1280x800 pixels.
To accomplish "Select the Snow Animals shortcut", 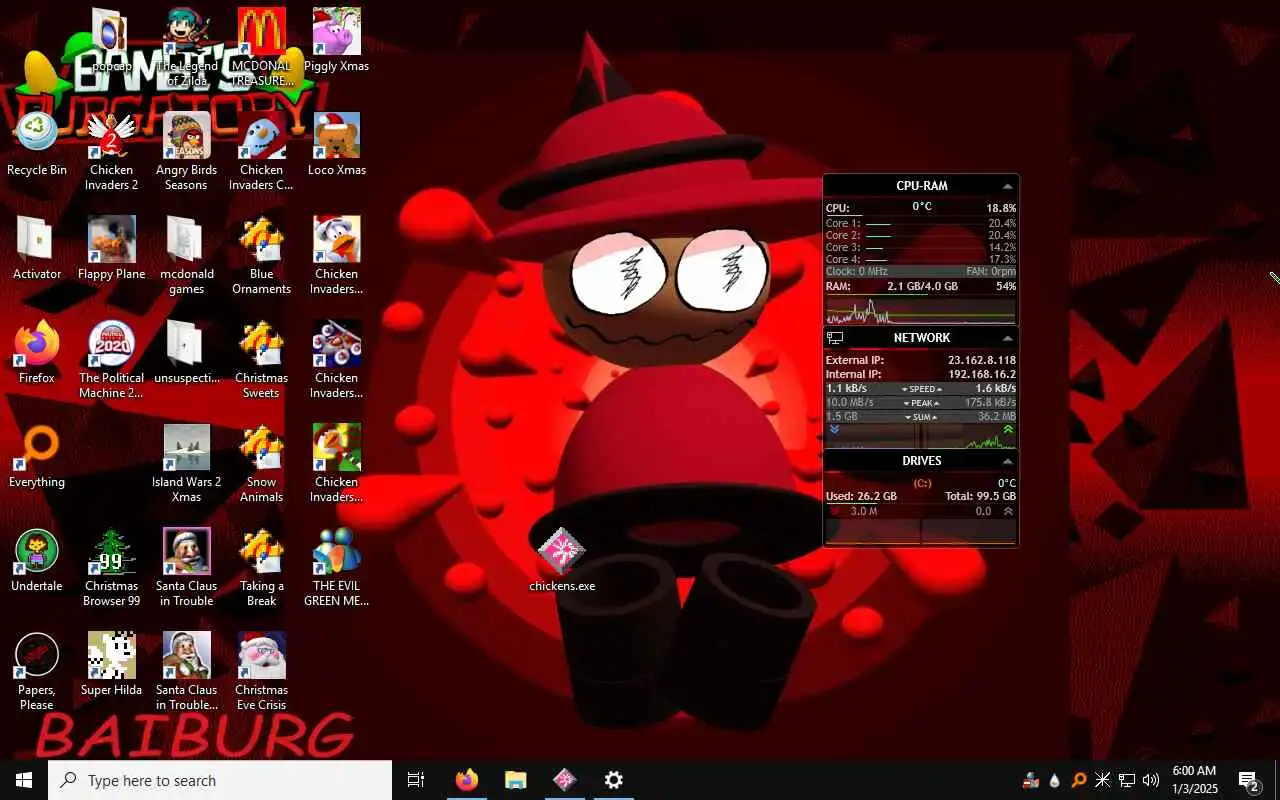I will coord(262,463).
